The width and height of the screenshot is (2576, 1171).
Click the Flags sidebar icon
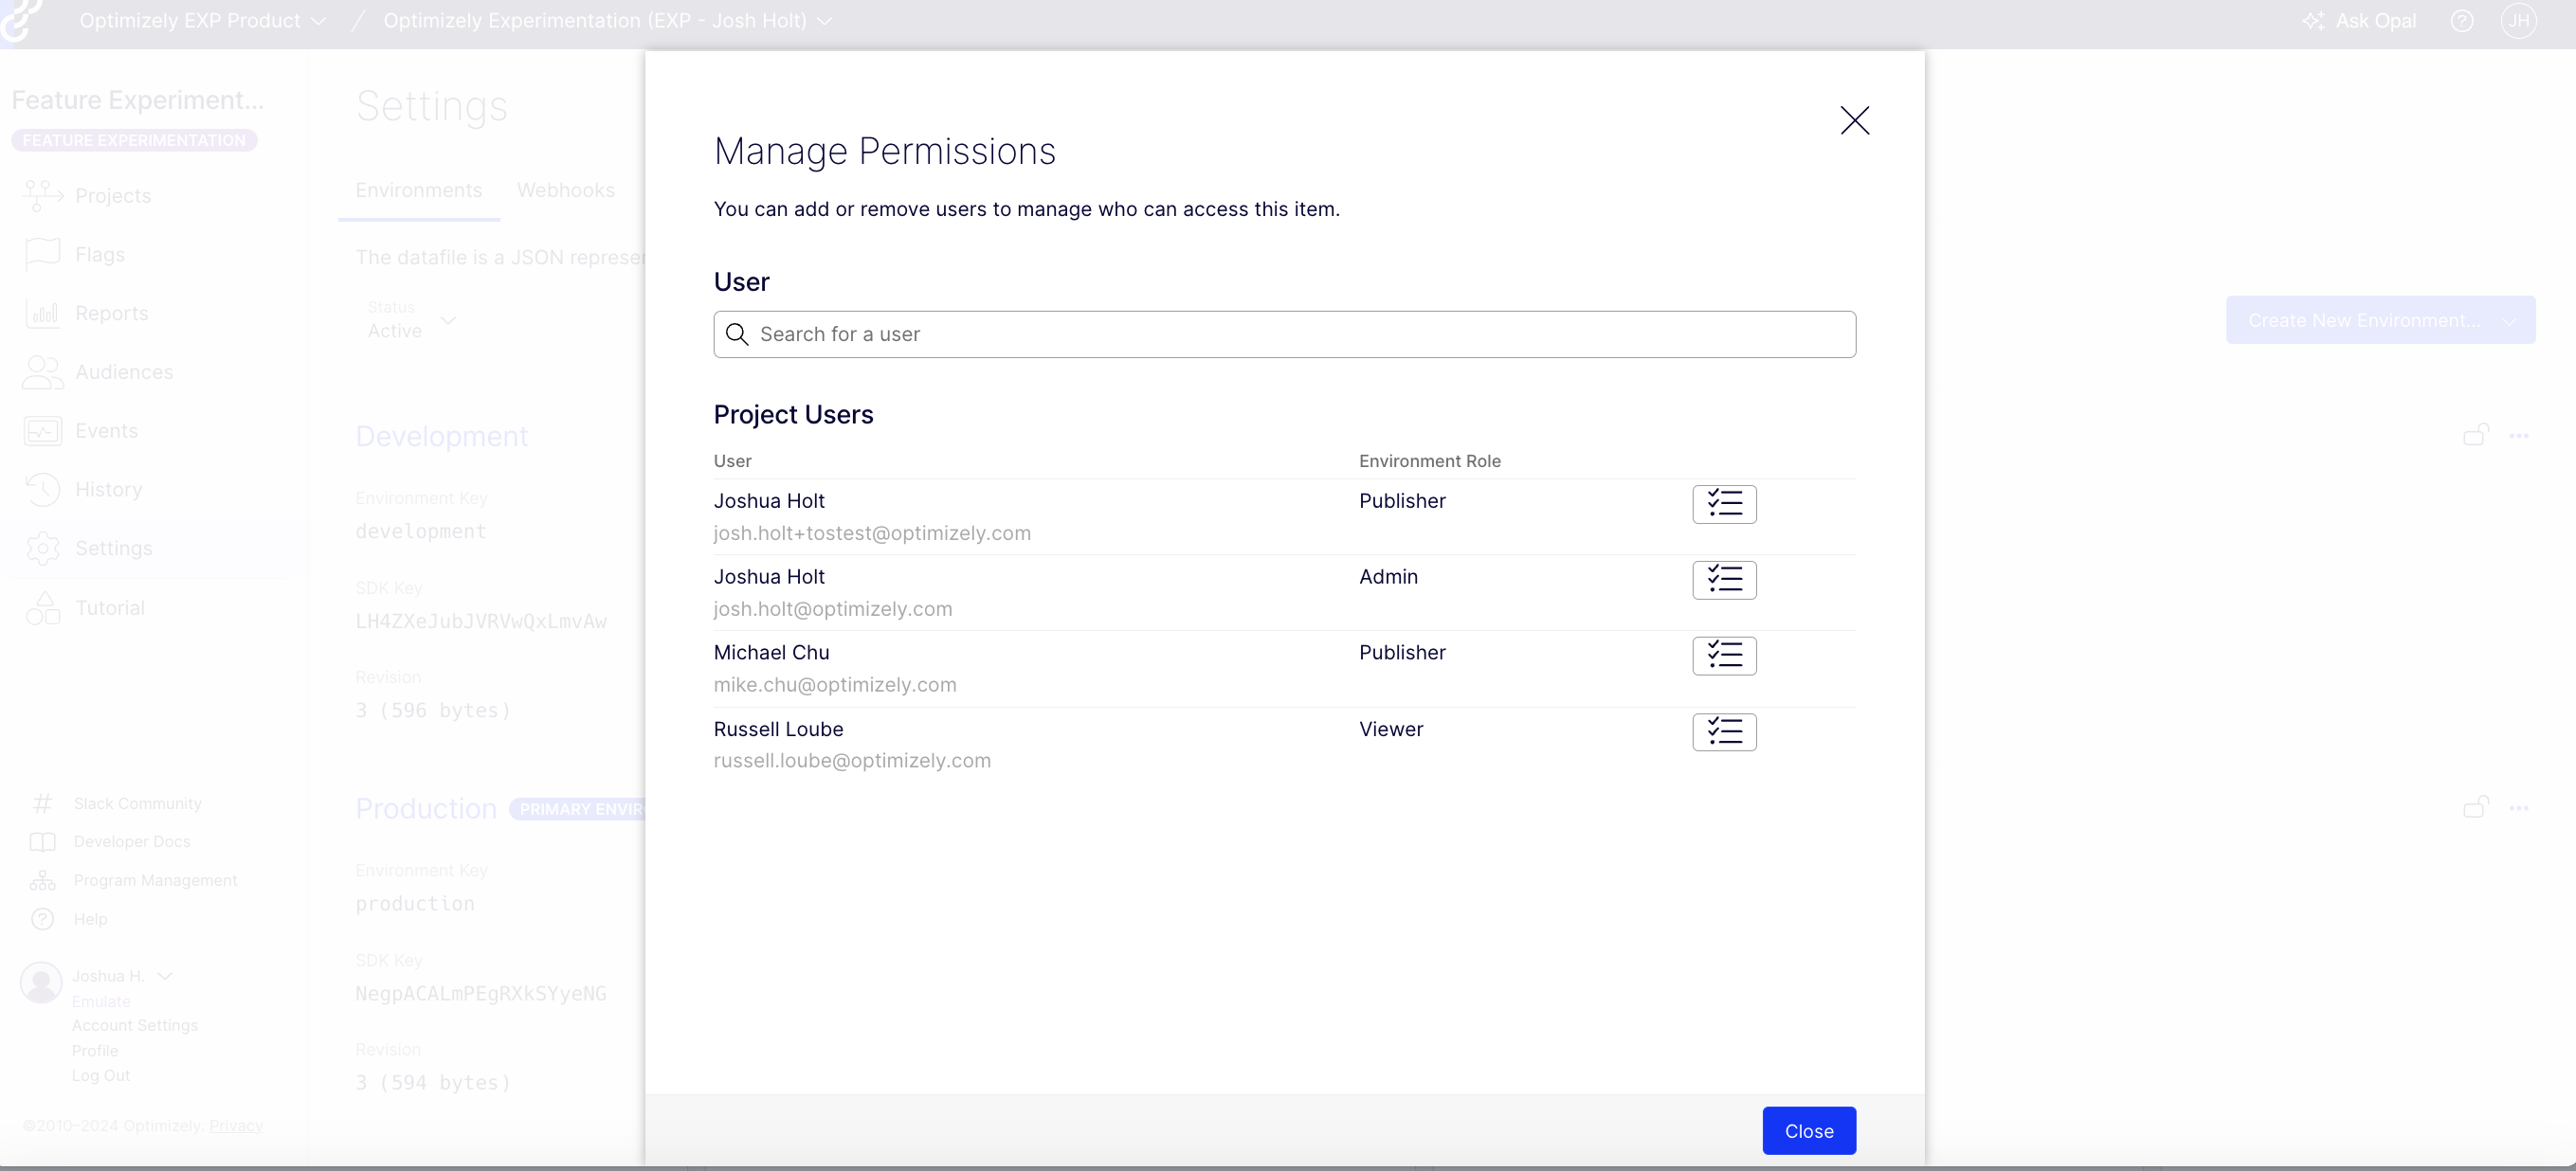click(x=43, y=255)
